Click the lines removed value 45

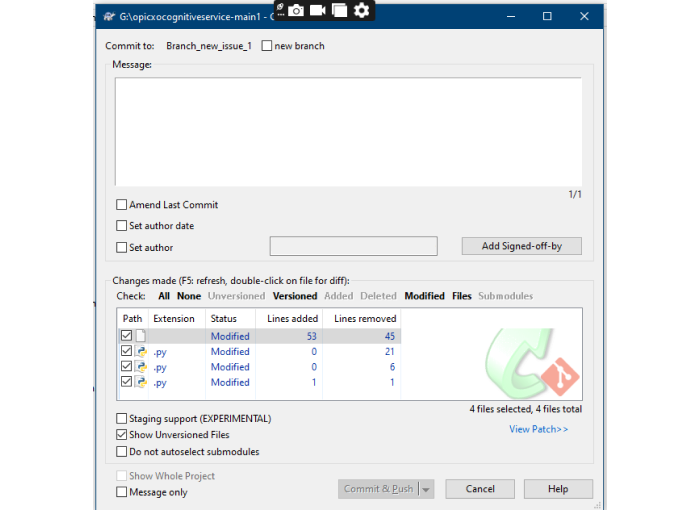click(390, 336)
